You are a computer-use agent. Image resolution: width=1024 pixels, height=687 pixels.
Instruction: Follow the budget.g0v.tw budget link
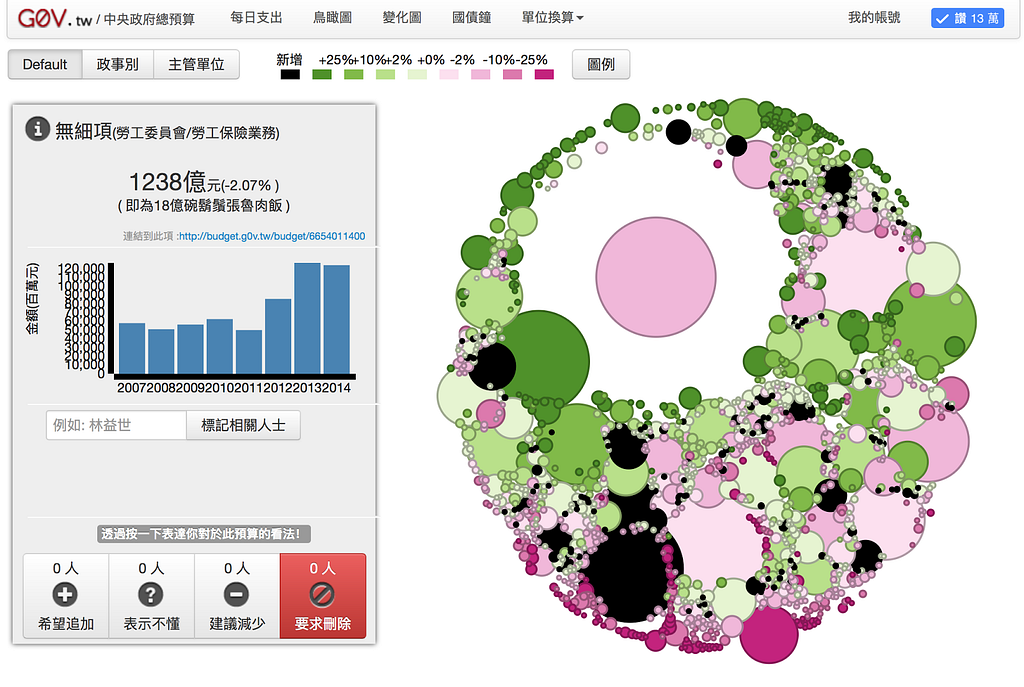pyautogui.click(x=272, y=236)
